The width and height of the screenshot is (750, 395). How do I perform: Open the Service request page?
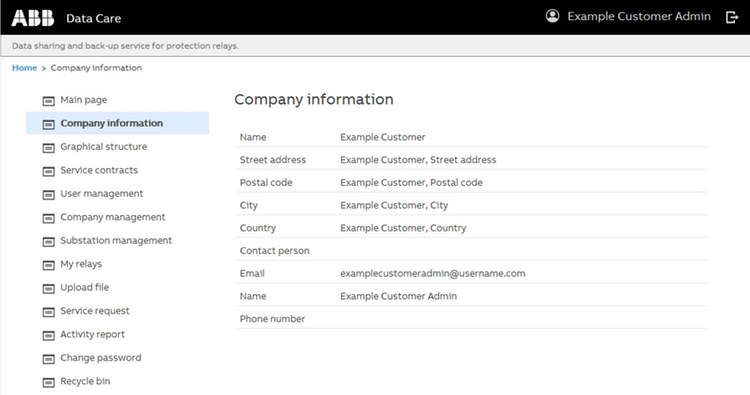[x=95, y=311]
